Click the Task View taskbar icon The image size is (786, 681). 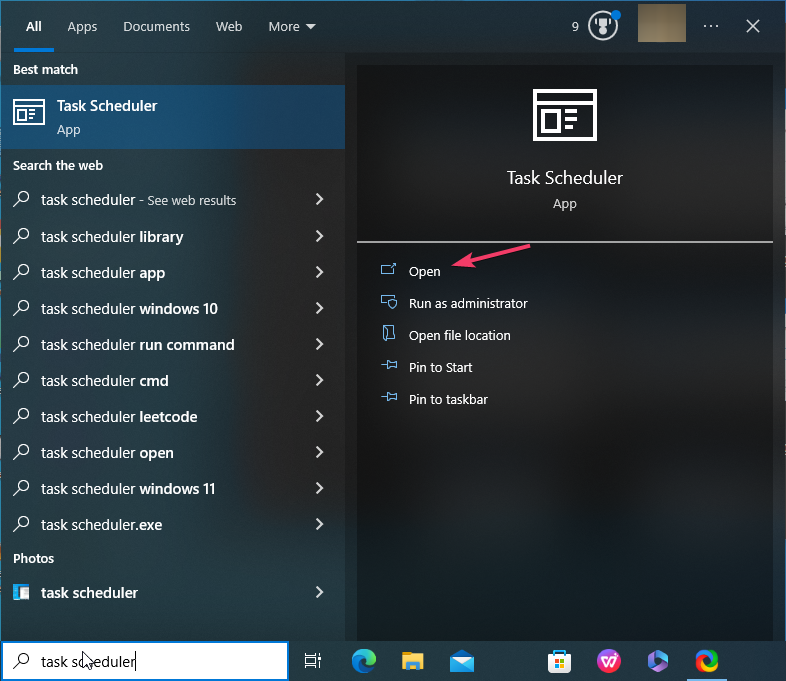313,661
